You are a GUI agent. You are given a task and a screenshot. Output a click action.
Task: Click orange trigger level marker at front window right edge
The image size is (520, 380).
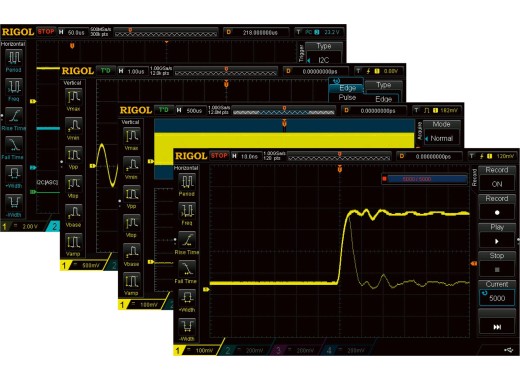pyautogui.click(x=474, y=264)
